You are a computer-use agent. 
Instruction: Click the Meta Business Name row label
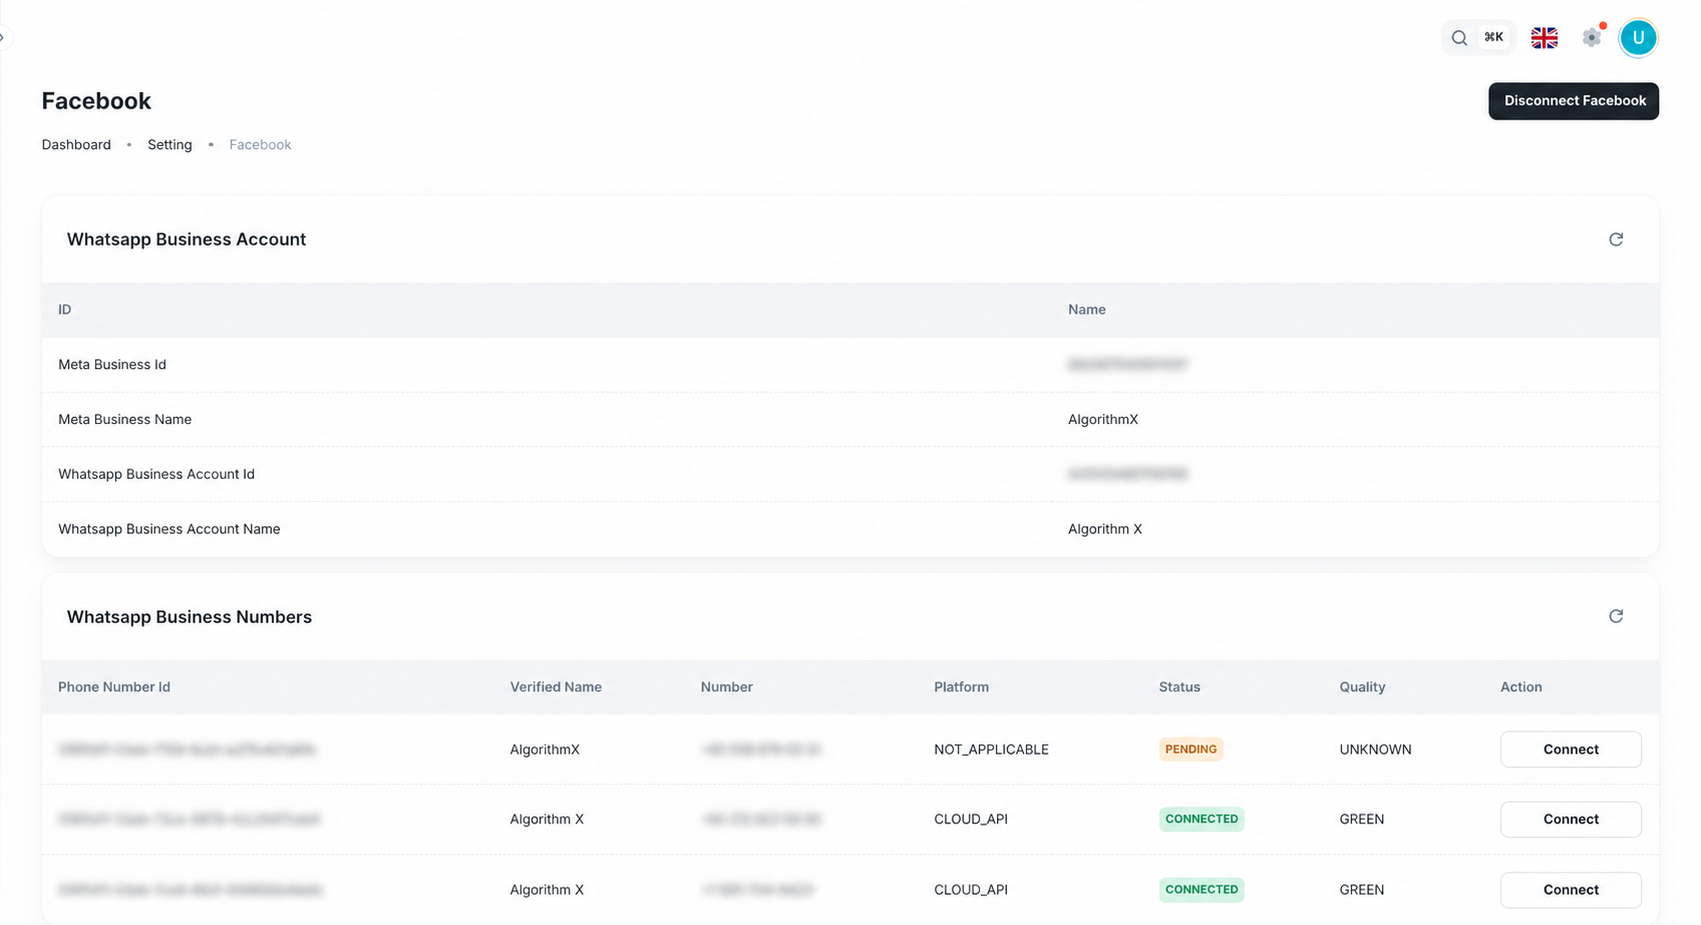coord(125,419)
